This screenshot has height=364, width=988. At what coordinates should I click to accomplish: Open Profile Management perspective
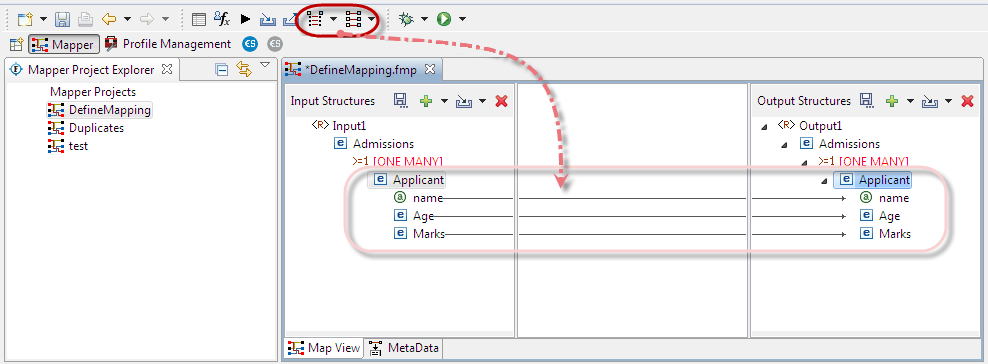tap(168, 44)
